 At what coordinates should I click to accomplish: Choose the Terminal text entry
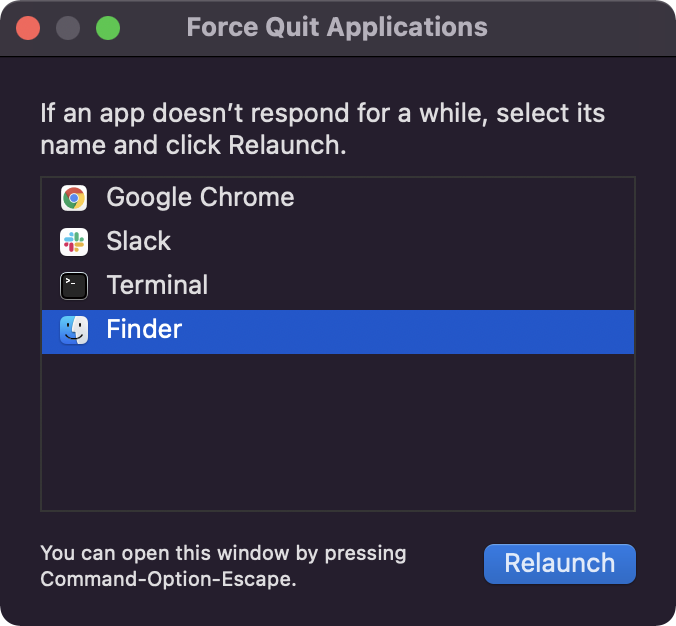coord(157,285)
